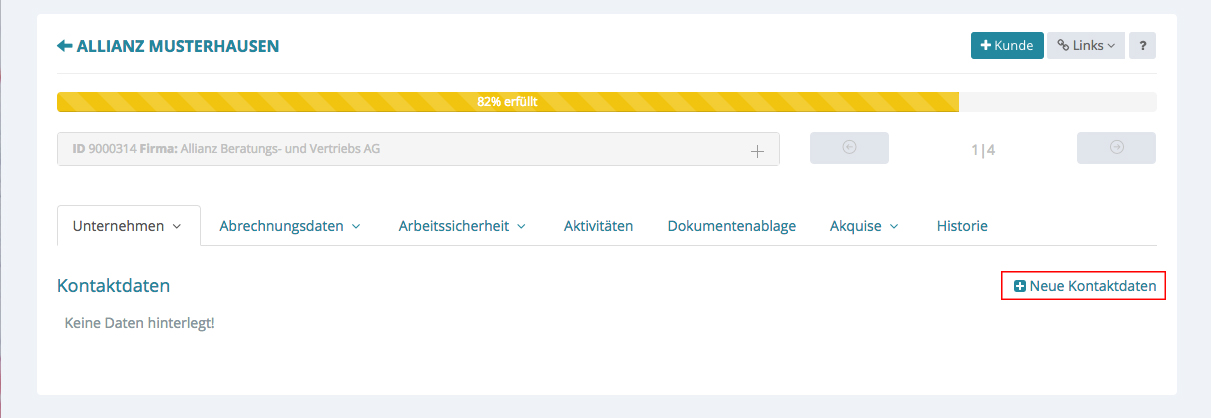
Task: Expand the Akquise tab dropdown
Action: click(864, 226)
